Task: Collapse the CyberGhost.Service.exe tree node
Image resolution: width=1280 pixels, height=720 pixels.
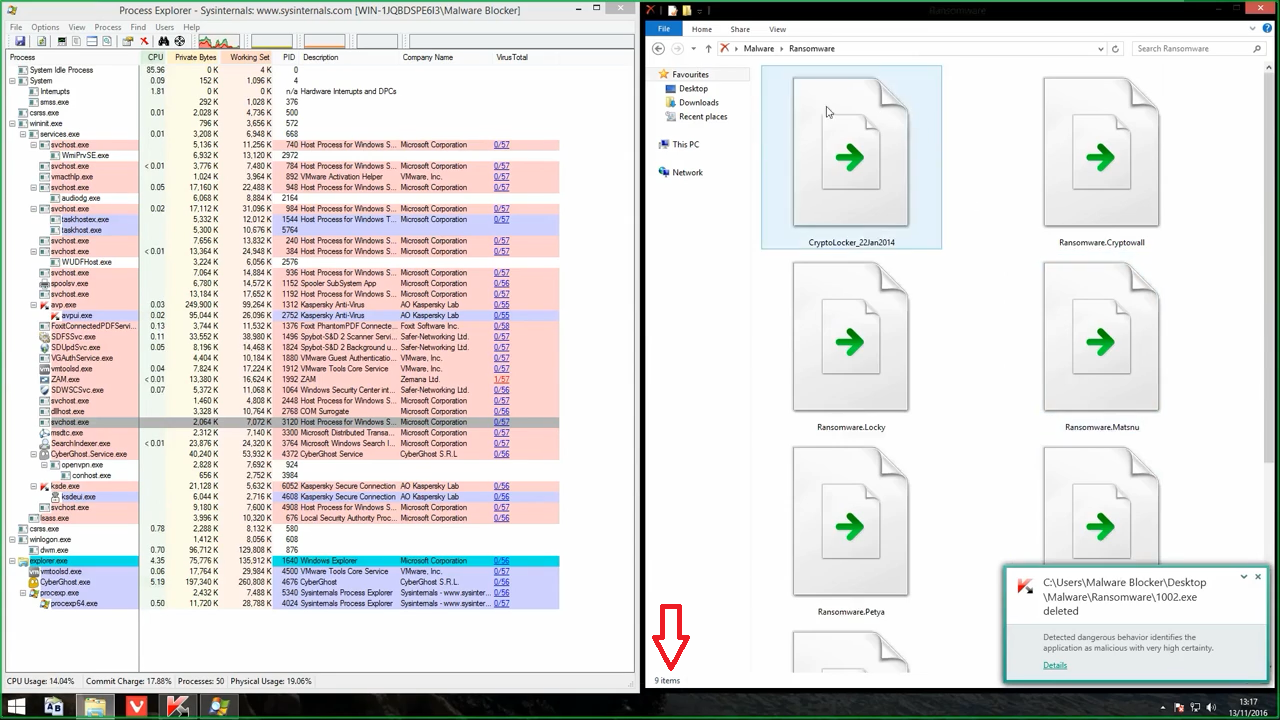Action: (x=33, y=454)
